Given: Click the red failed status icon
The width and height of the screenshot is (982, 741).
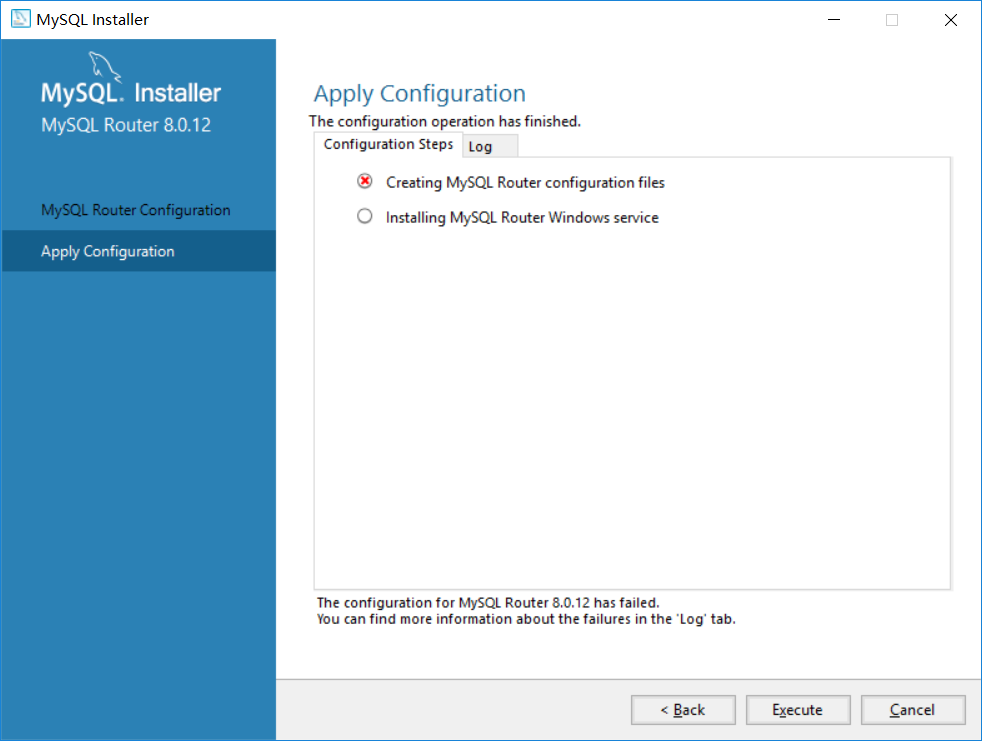Looking at the screenshot, I should coord(364,181).
